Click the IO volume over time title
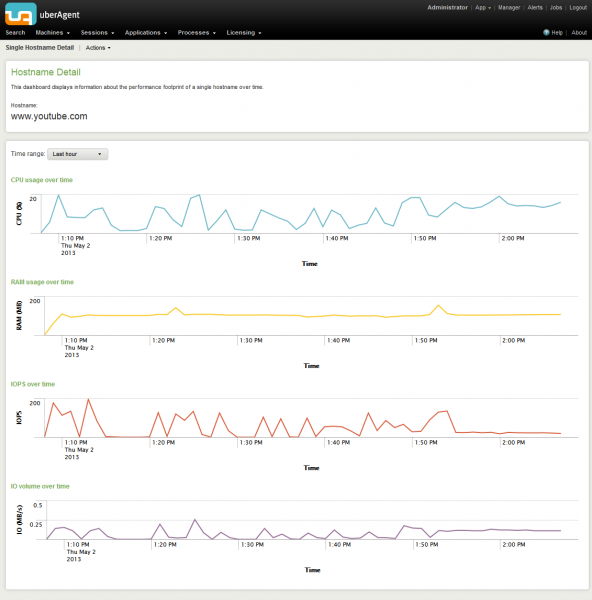This screenshot has width=592, height=600. tap(40, 486)
